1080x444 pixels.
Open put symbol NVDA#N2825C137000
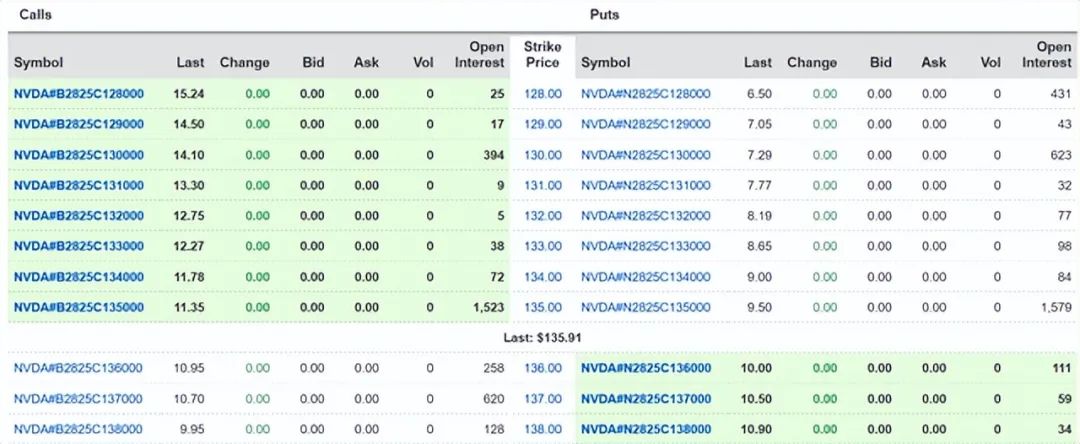click(646, 399)
